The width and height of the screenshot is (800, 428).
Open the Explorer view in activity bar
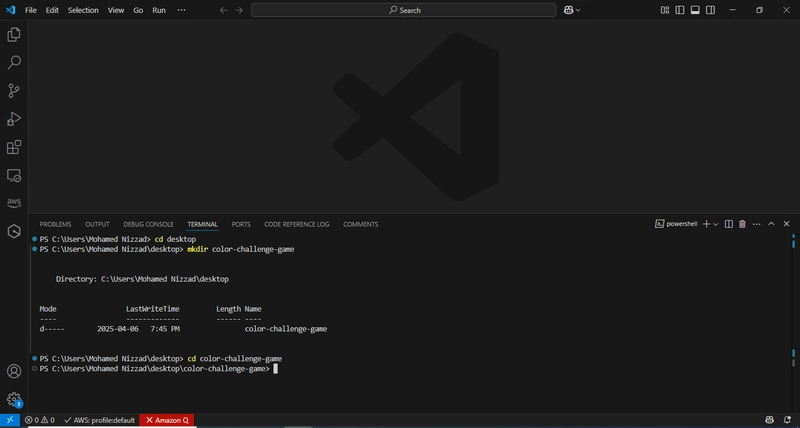[14, 35]
